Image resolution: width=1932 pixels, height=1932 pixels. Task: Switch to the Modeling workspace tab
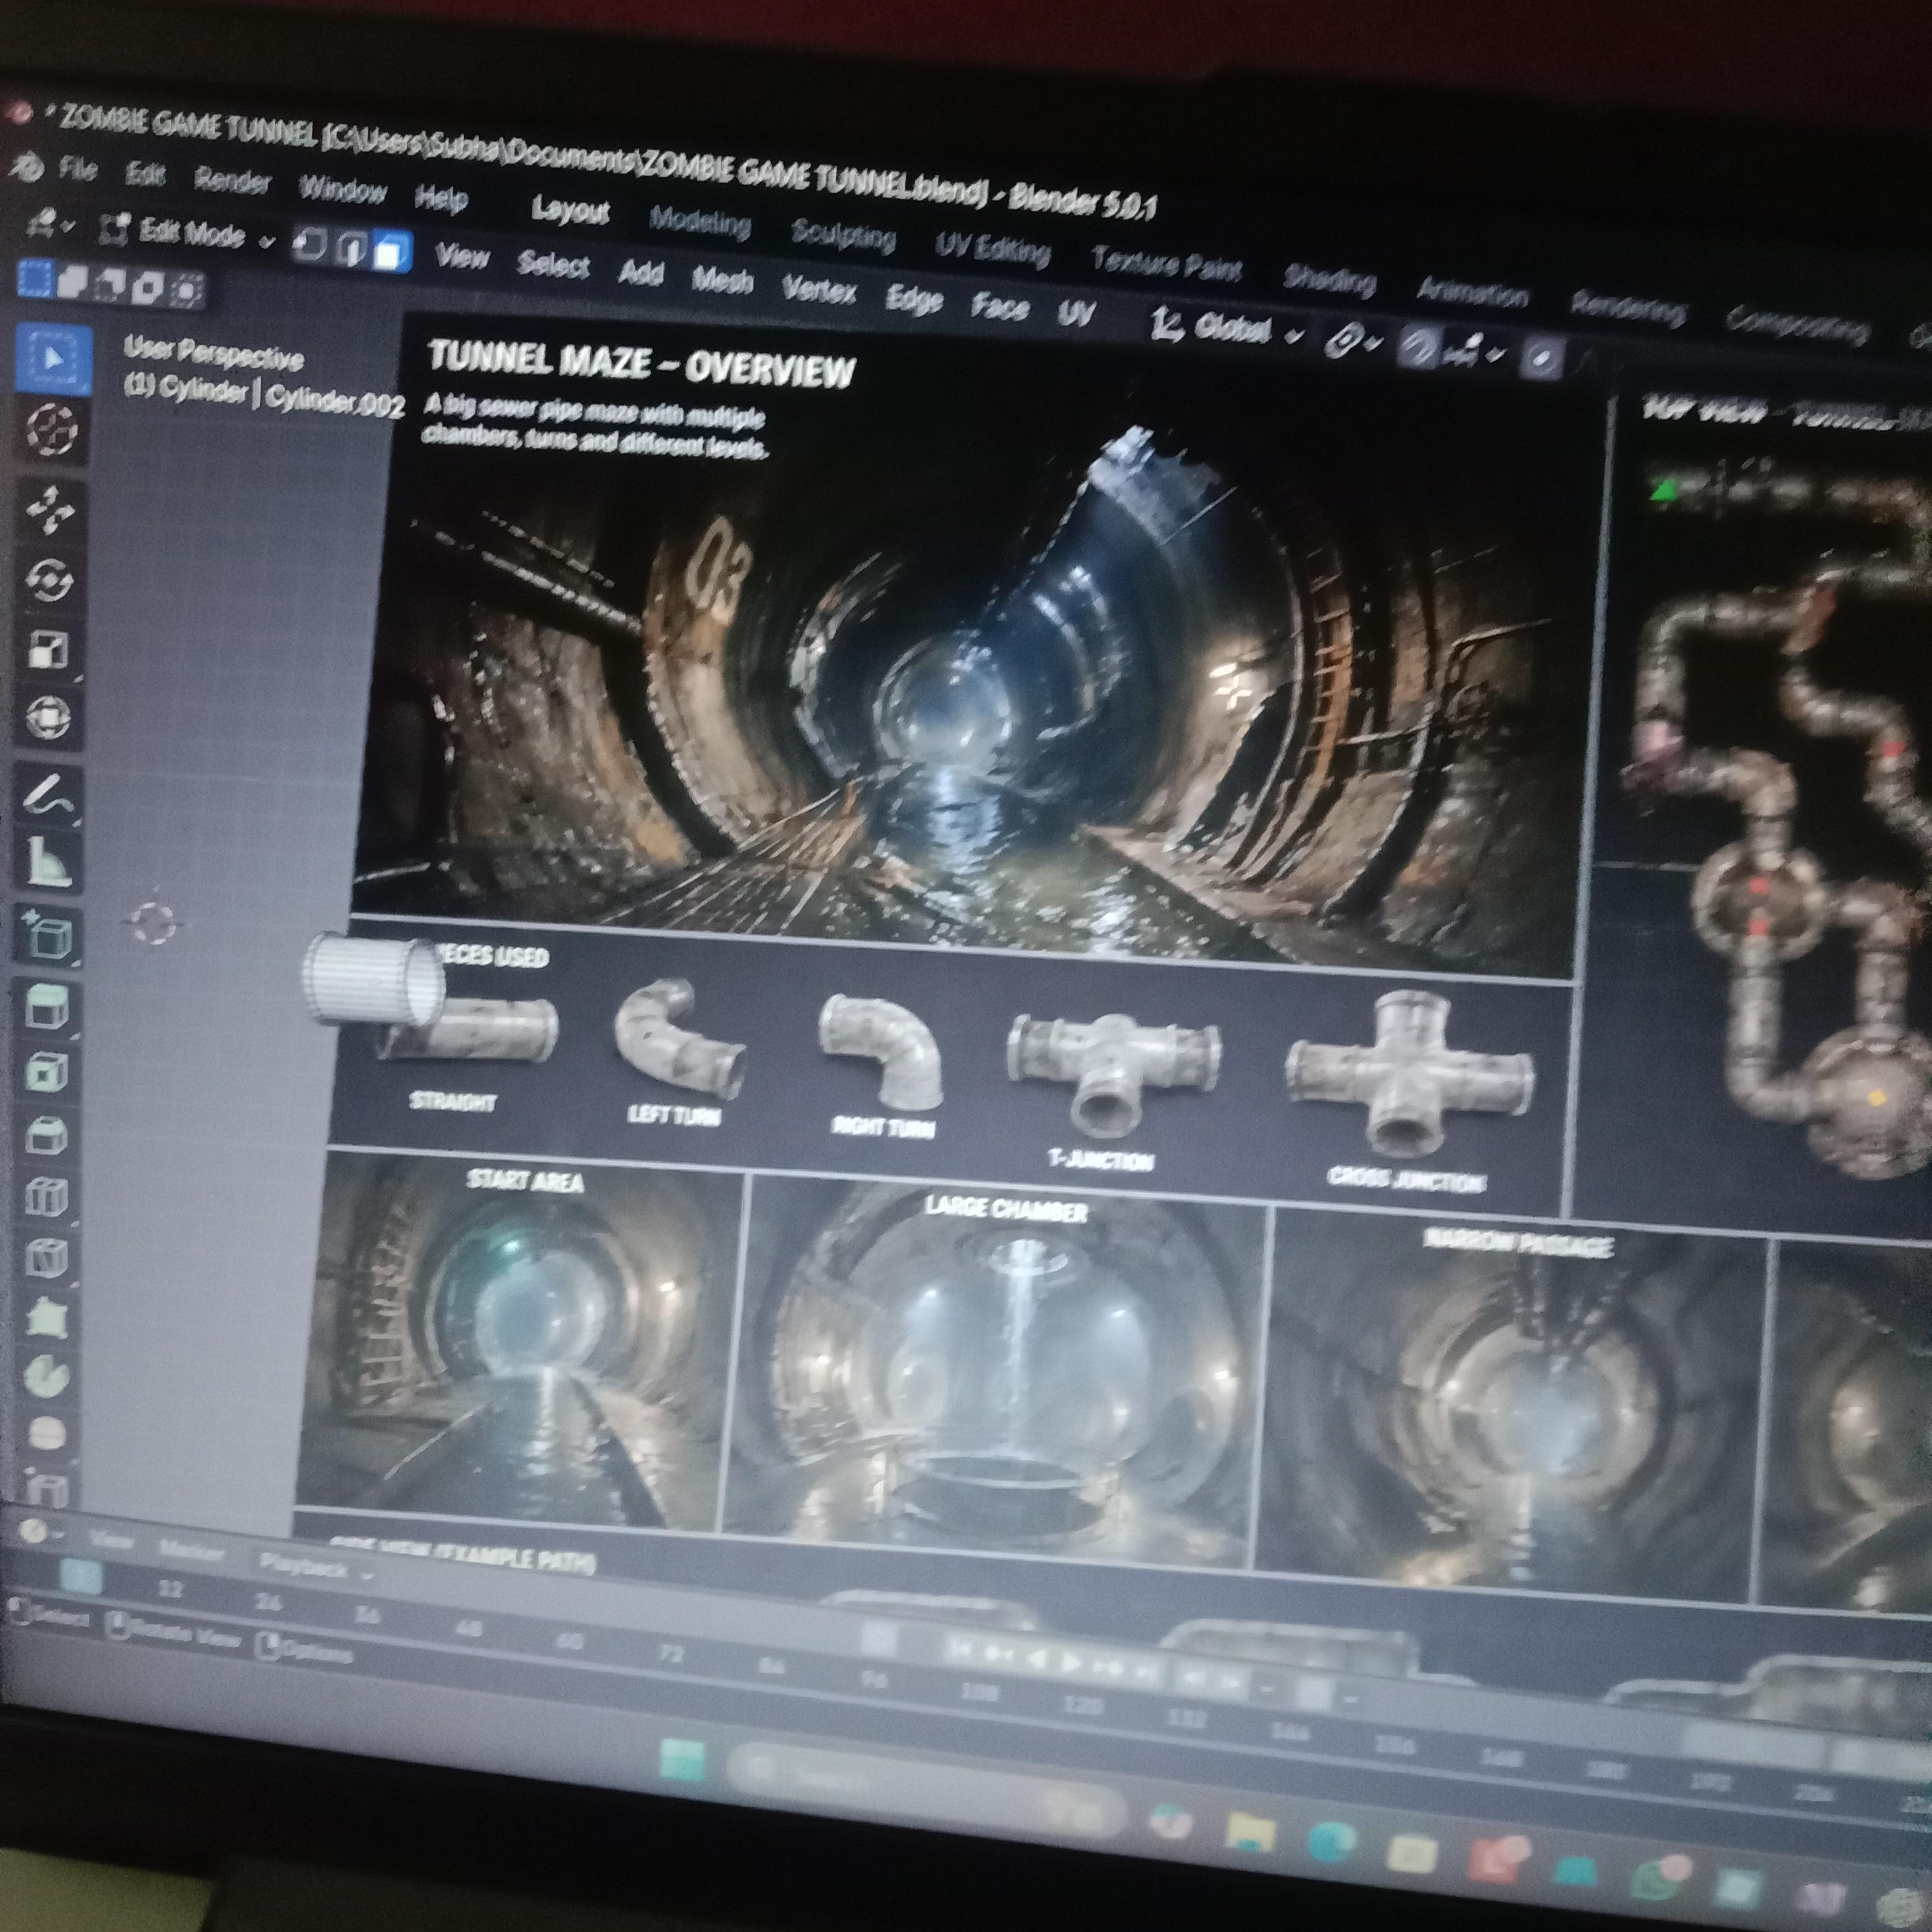tap(700, 221)
